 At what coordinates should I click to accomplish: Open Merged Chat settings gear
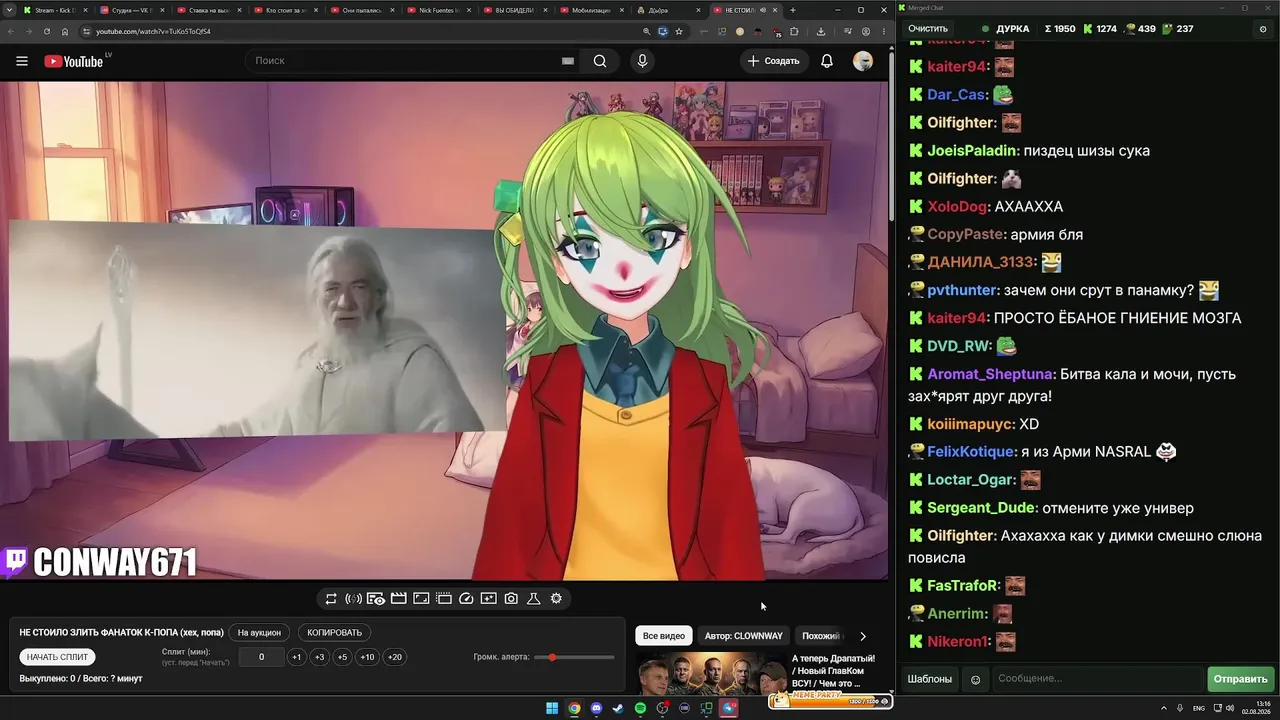pyautogui.click(x=1263, y=29)
